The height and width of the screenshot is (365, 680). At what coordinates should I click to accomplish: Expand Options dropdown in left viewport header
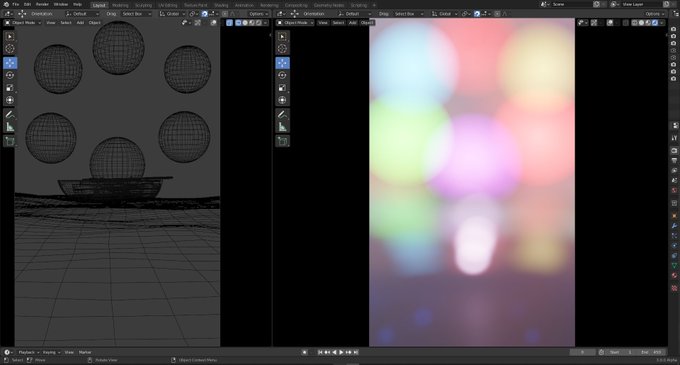point(258,14)
